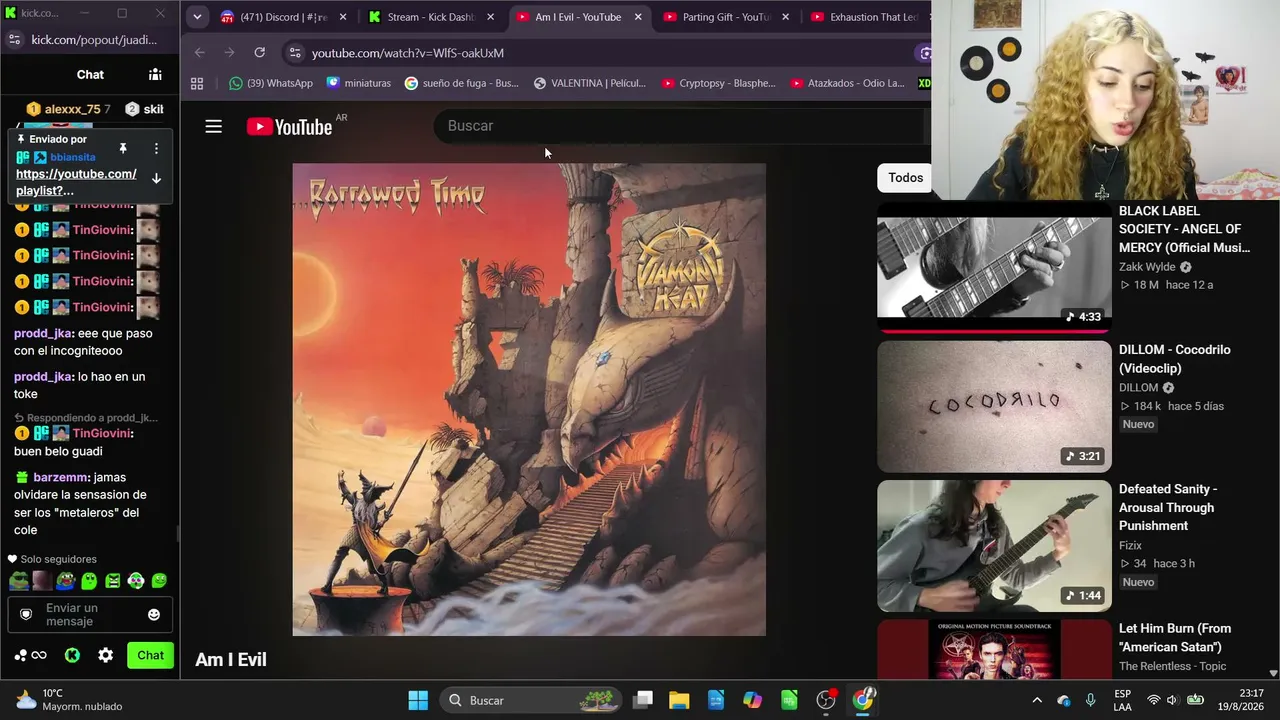This screenshot has height=720, width=1280.
Task: Click the green Kick K badge icon
Action: 72,656
